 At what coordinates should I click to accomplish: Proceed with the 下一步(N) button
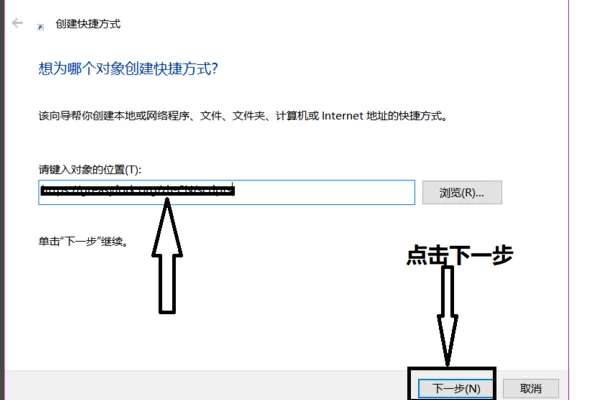coord(456,389)
